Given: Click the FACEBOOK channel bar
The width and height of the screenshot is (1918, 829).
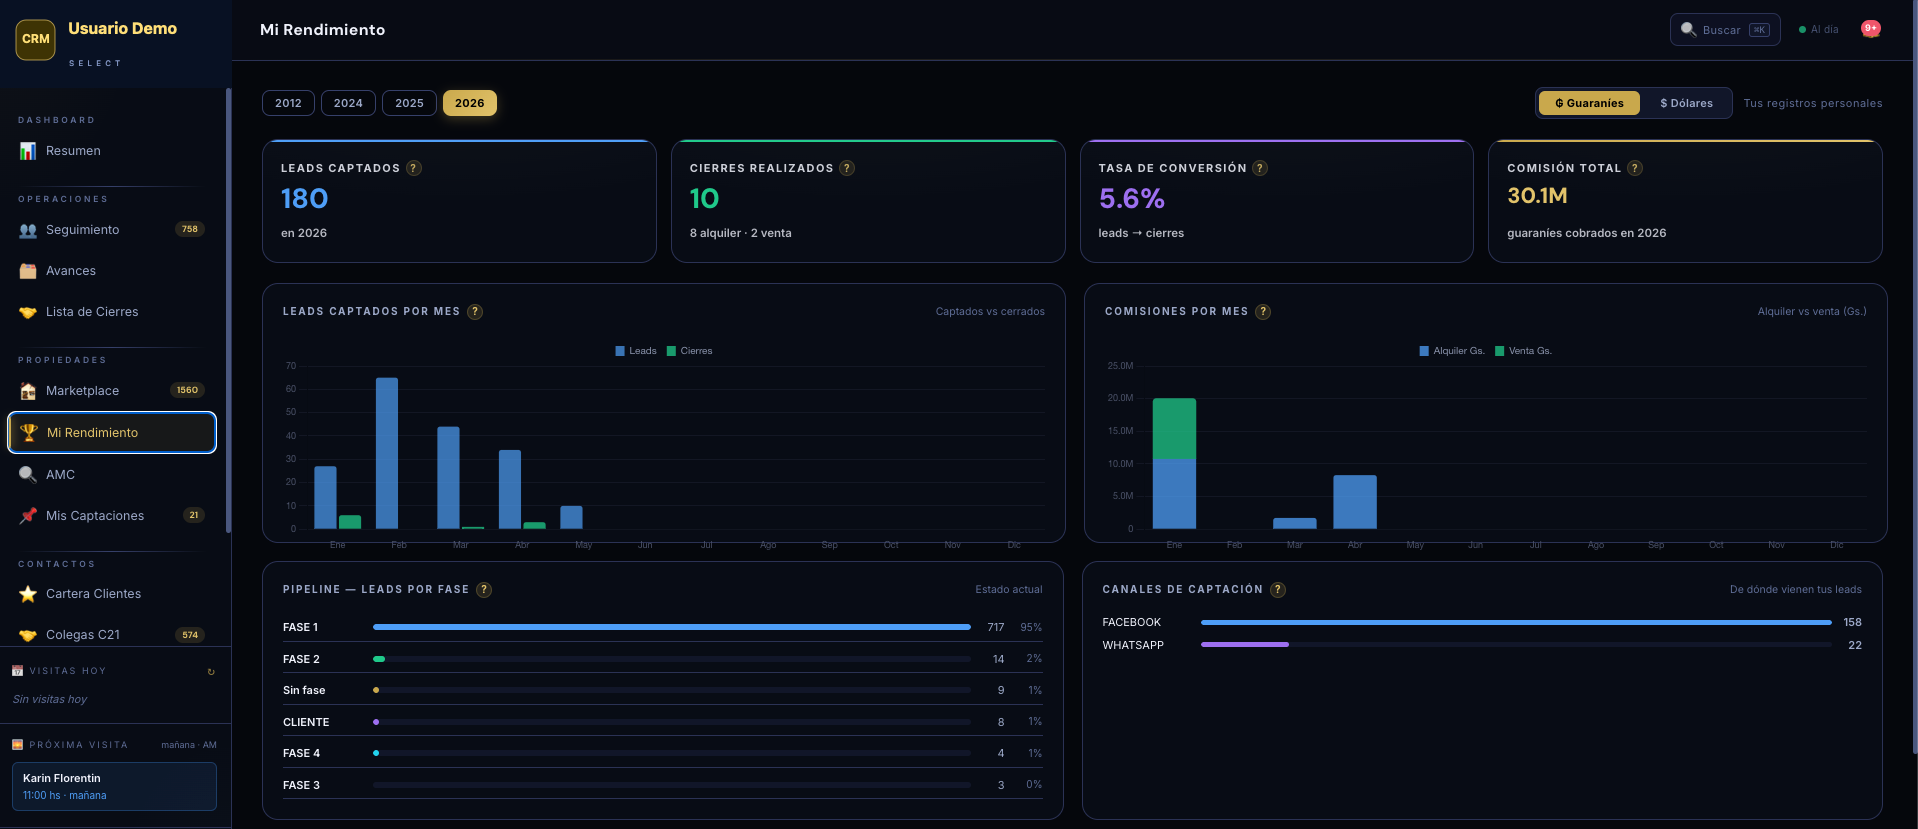Looking at the screenshot, I should (1516, 622).
